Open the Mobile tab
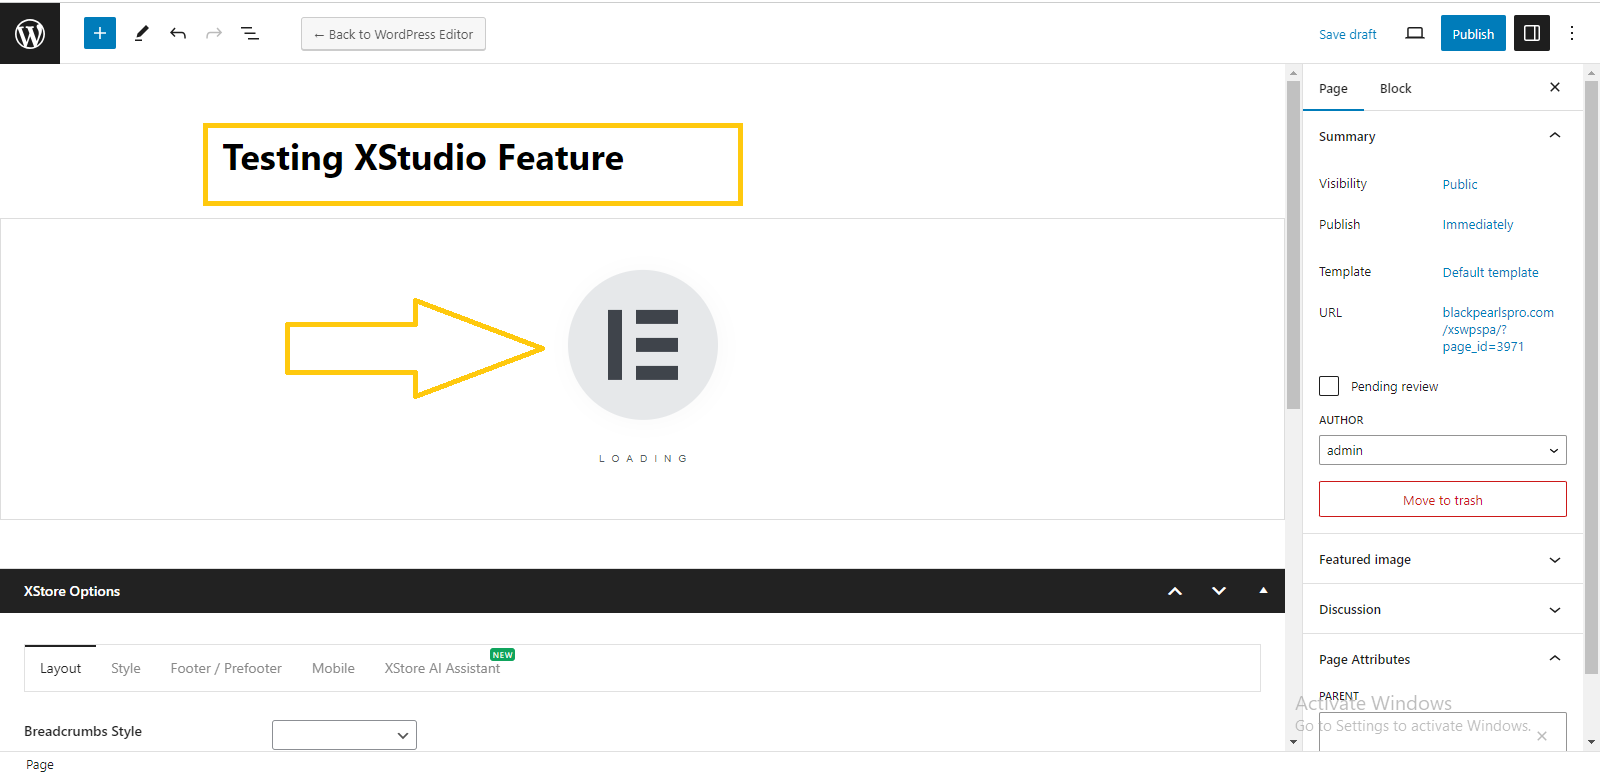 point(333,668)
